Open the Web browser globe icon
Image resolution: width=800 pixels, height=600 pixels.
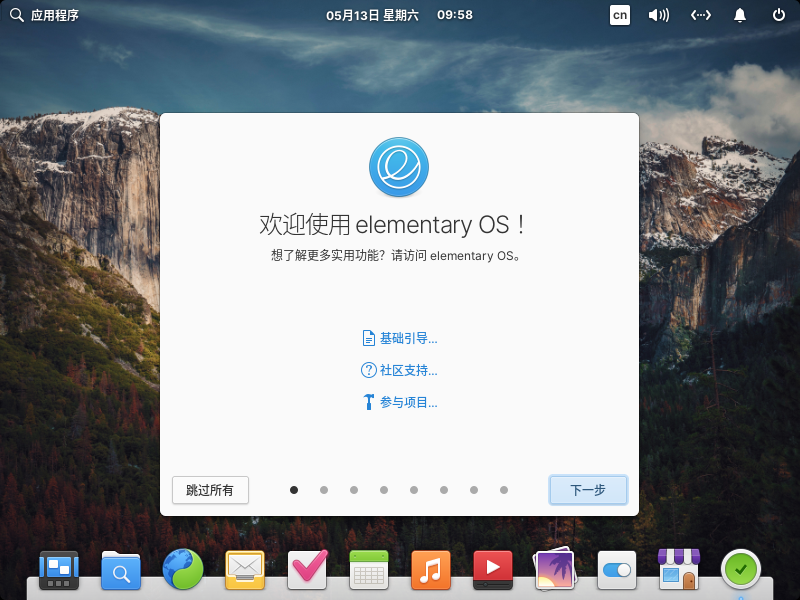point(183,569)
